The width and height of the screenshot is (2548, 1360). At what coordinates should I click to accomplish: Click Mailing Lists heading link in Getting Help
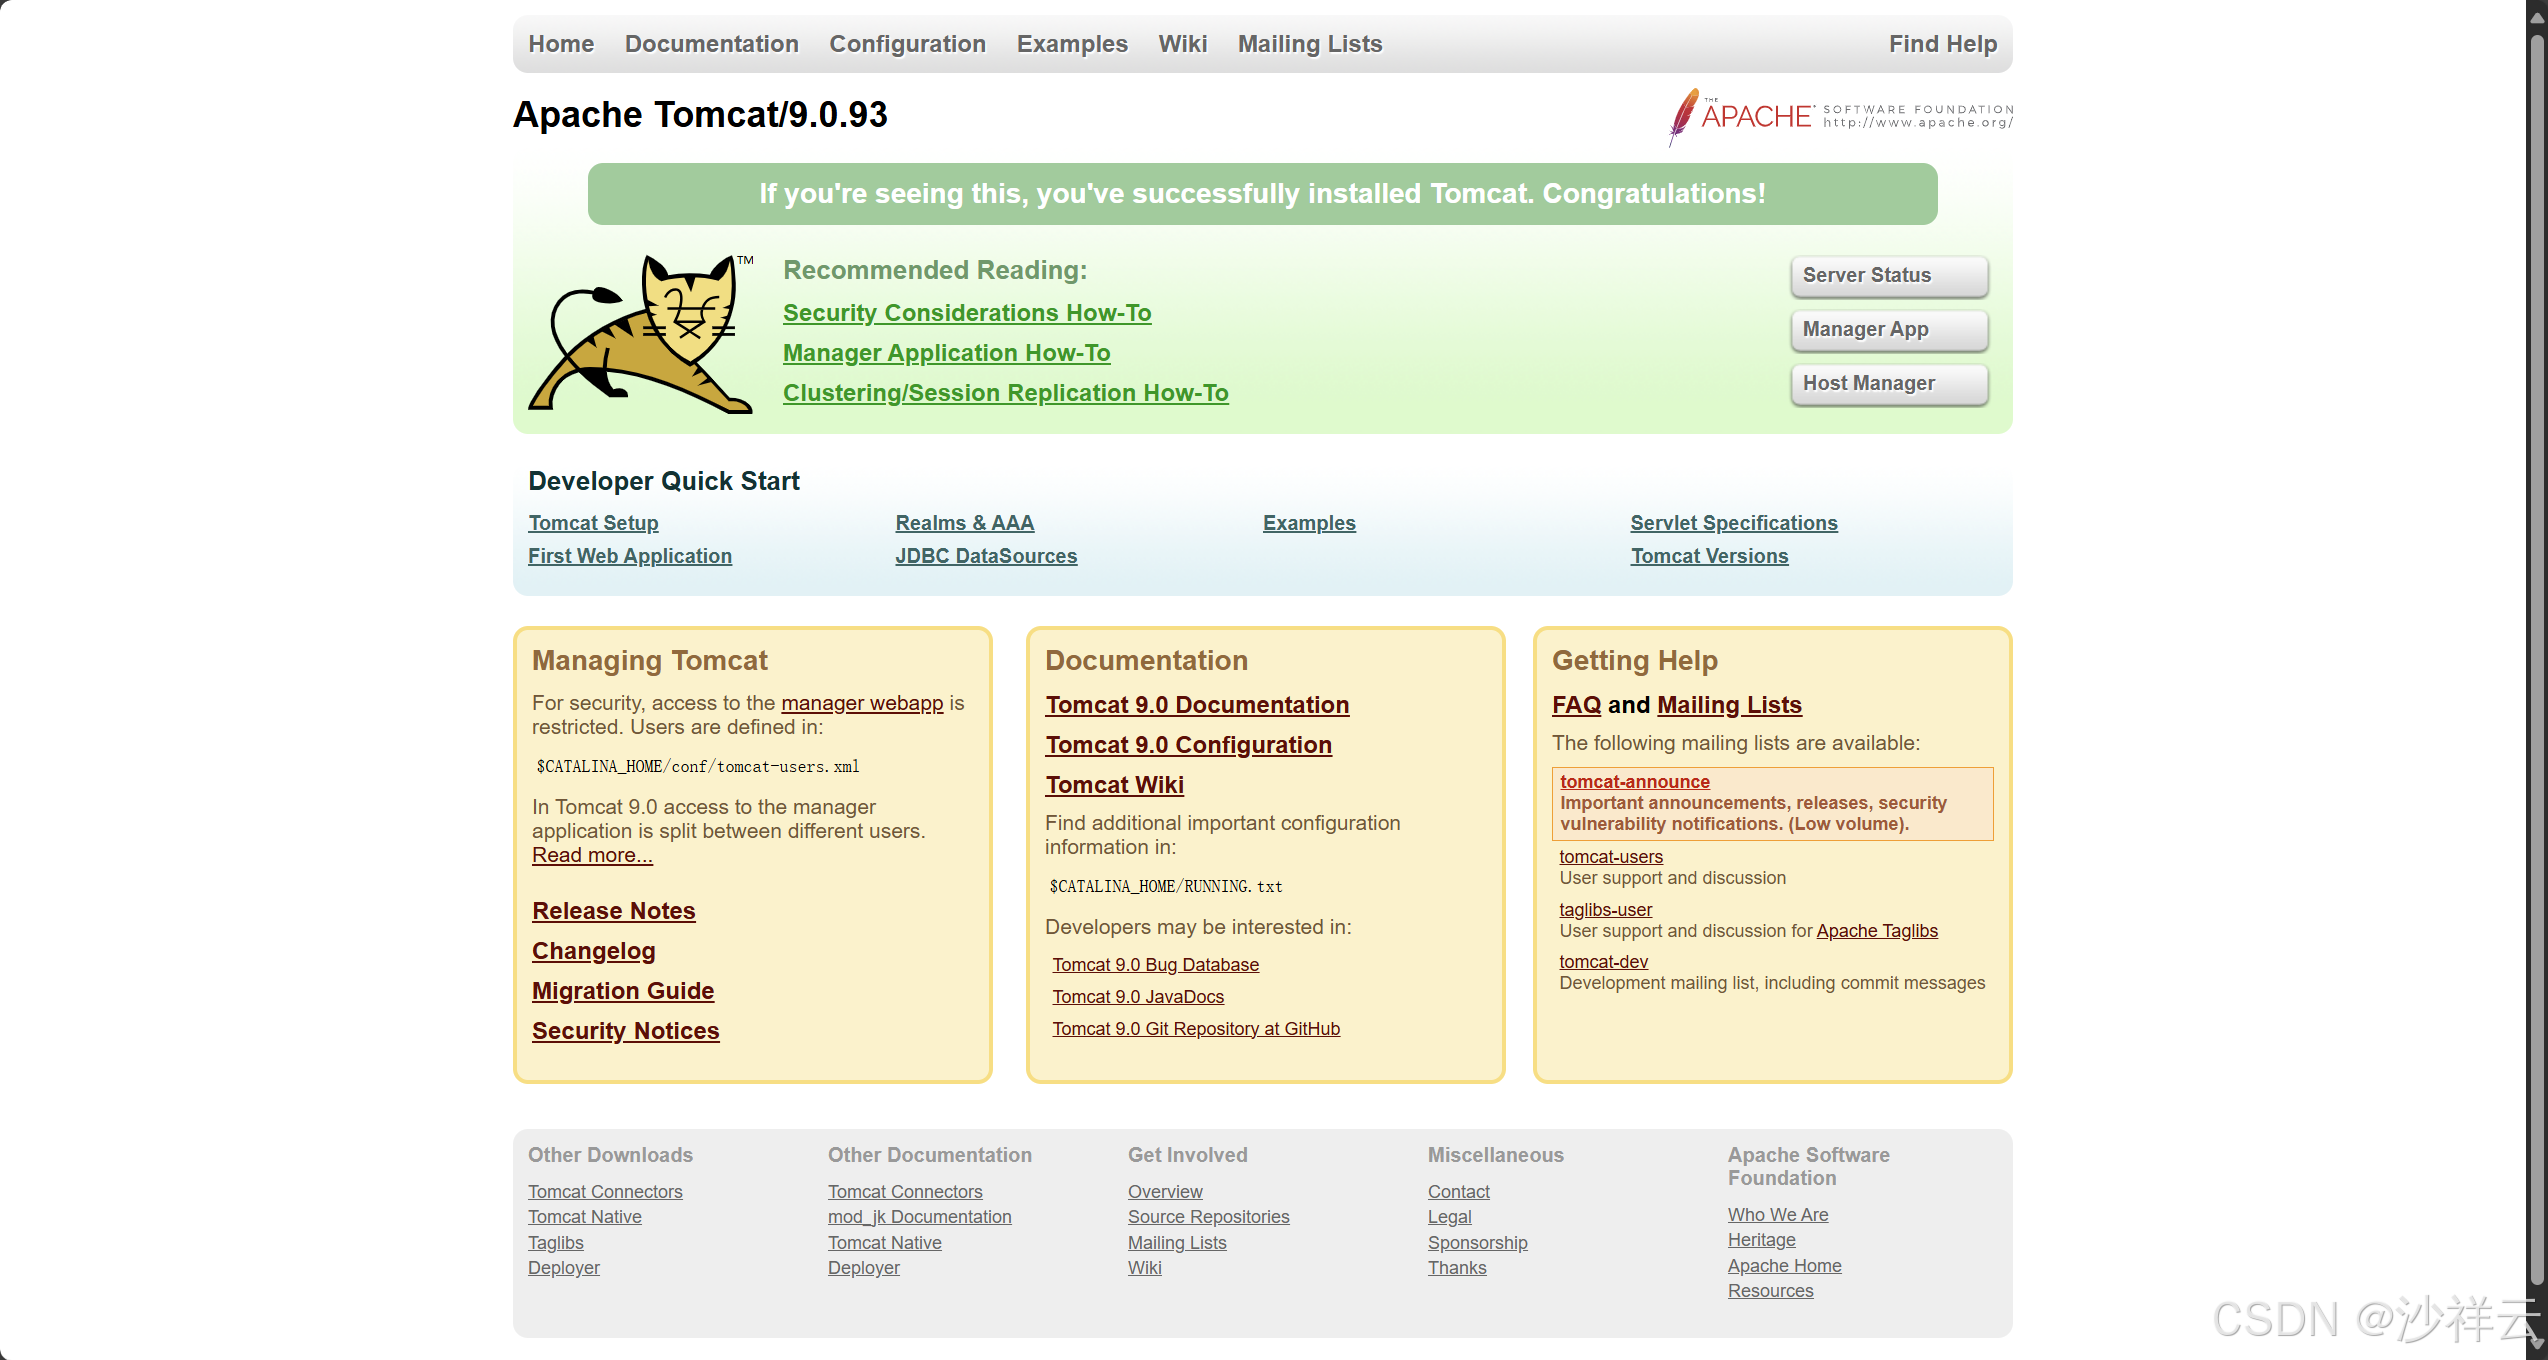(1729, 705)
